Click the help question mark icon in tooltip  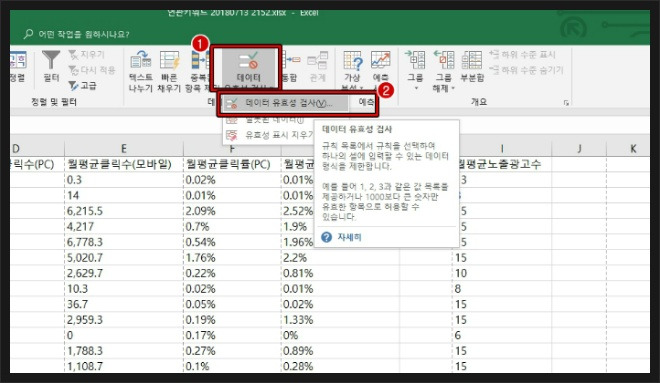[327, 237]
